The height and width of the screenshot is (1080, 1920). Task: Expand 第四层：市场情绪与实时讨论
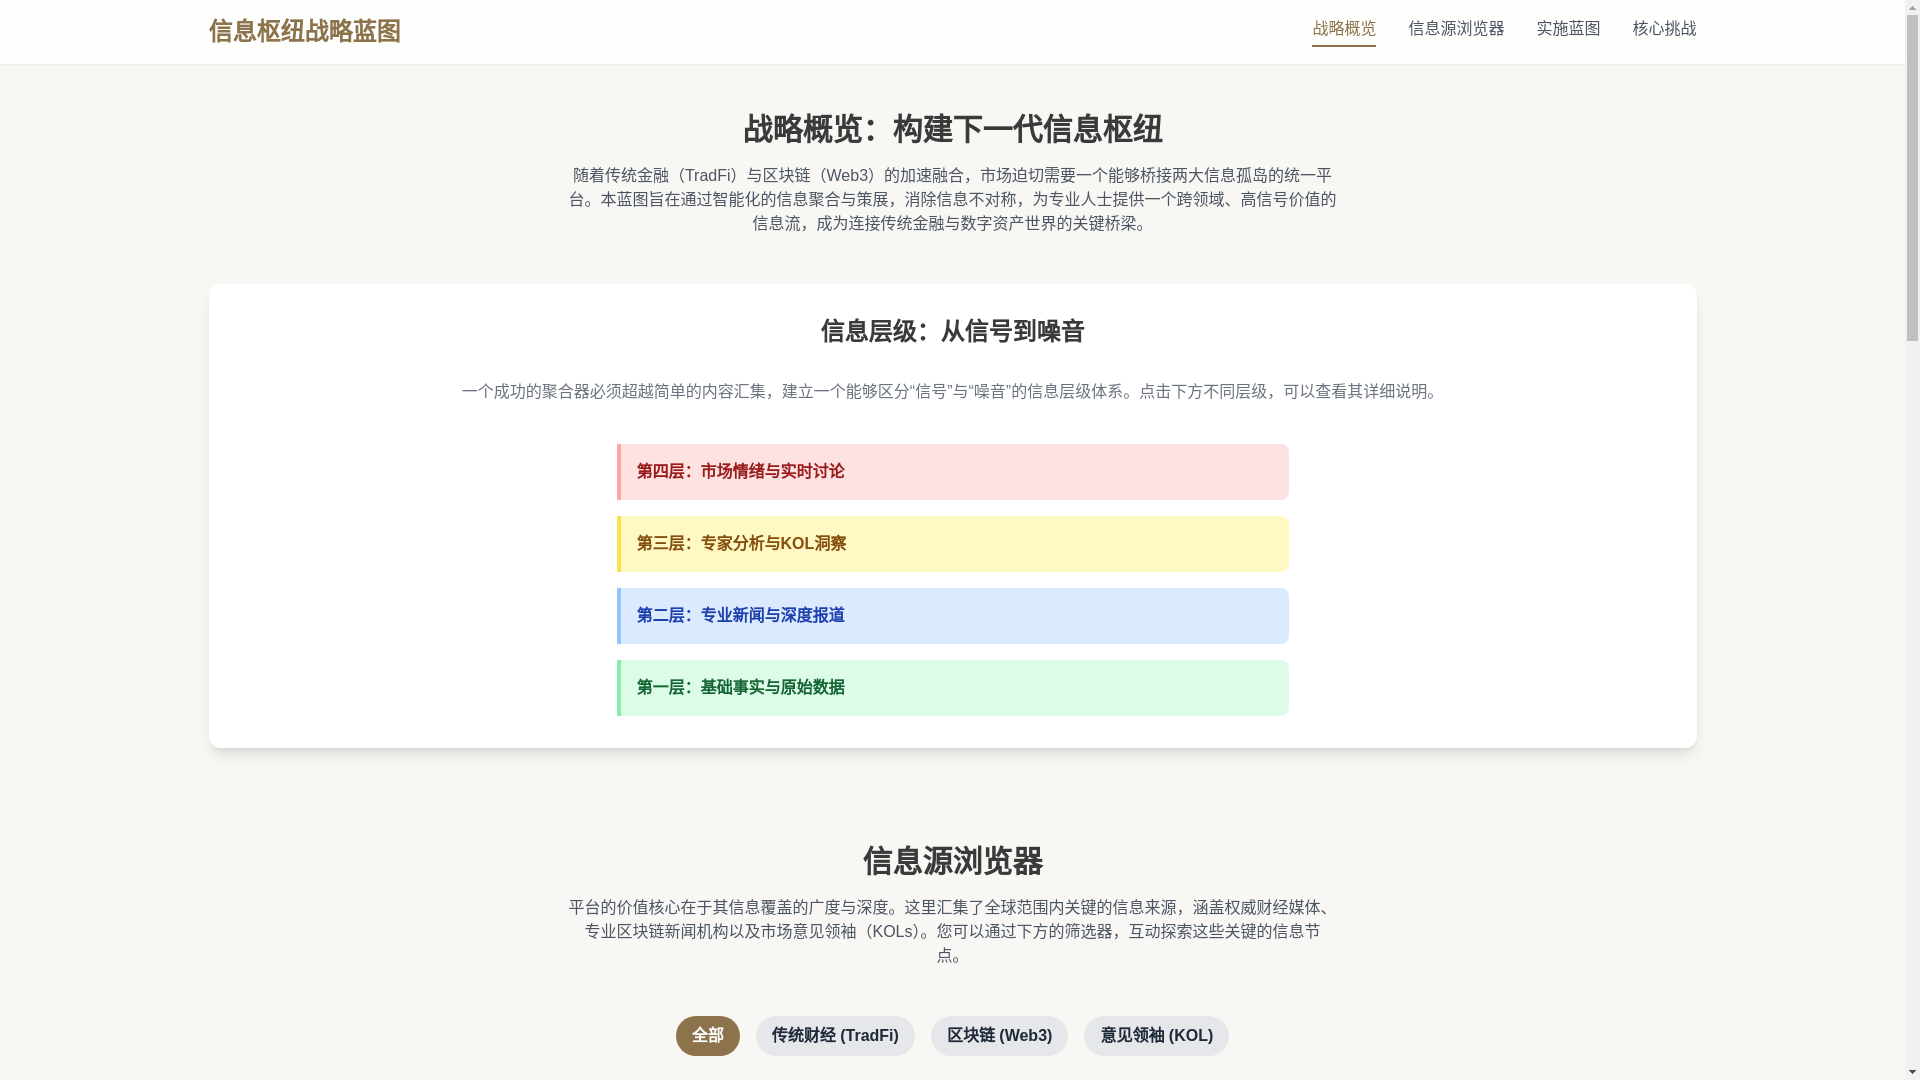[952, 472]
